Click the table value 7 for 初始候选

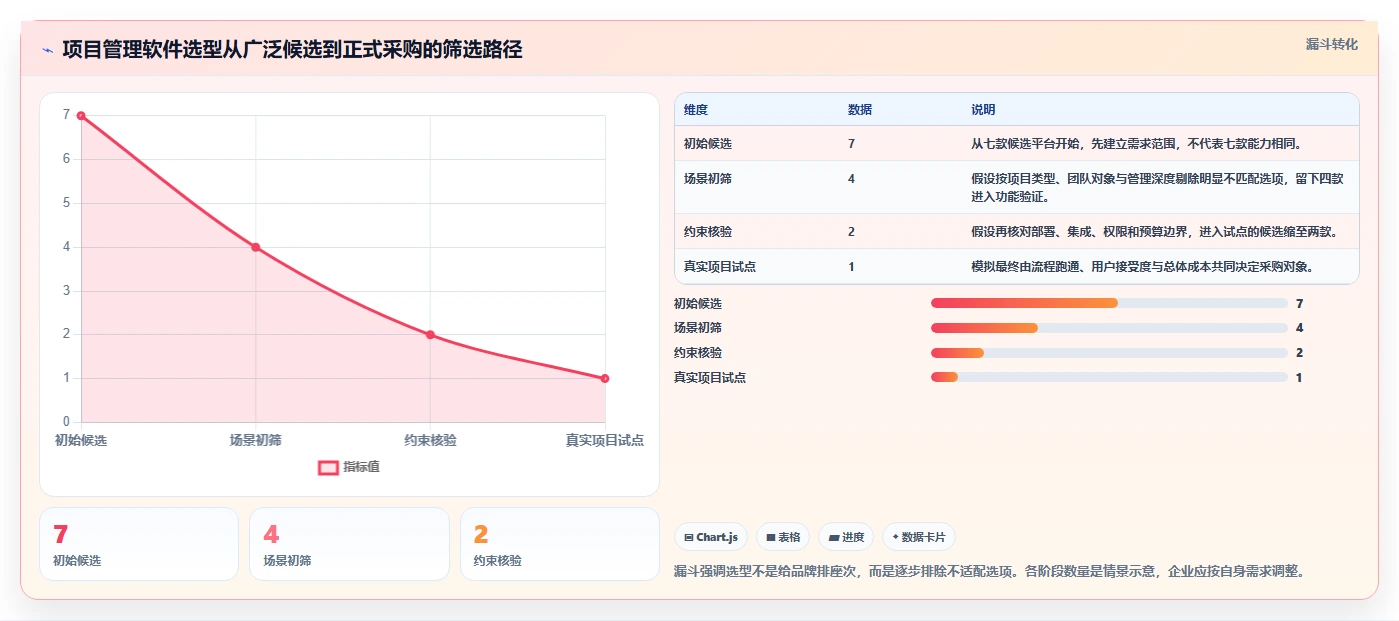(x=851, y=144)
